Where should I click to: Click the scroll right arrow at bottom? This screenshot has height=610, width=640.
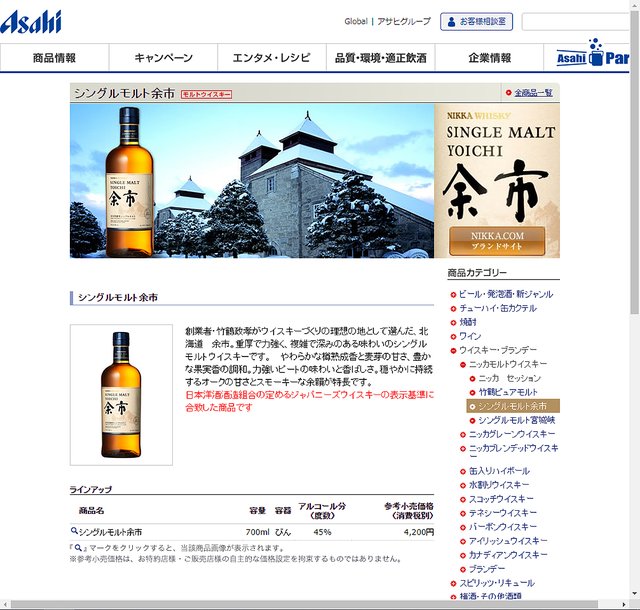[x=624, y=605]
